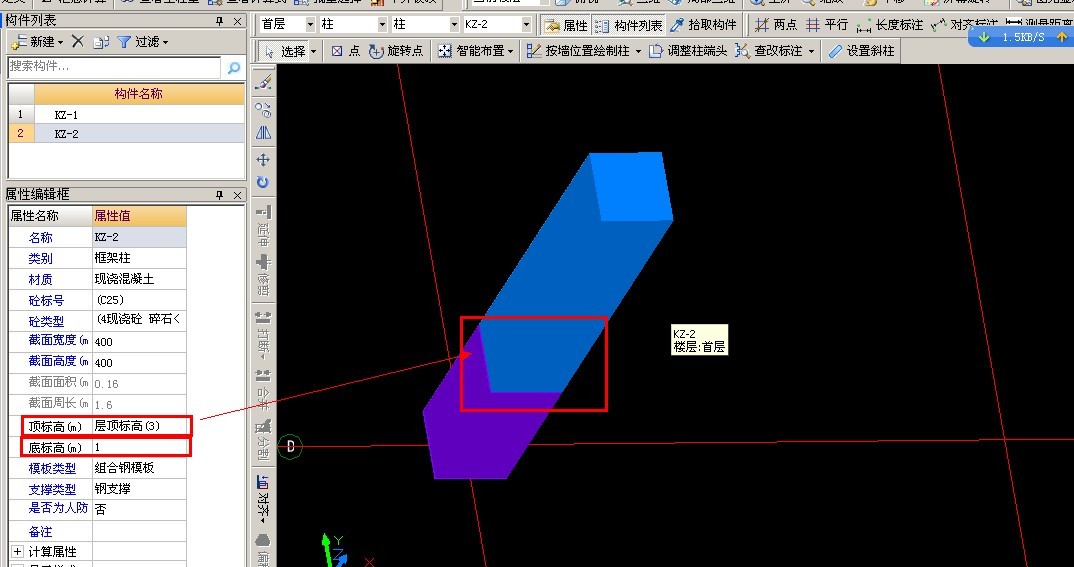Click the empty 备注 remarks value cell

click(139, 531)
